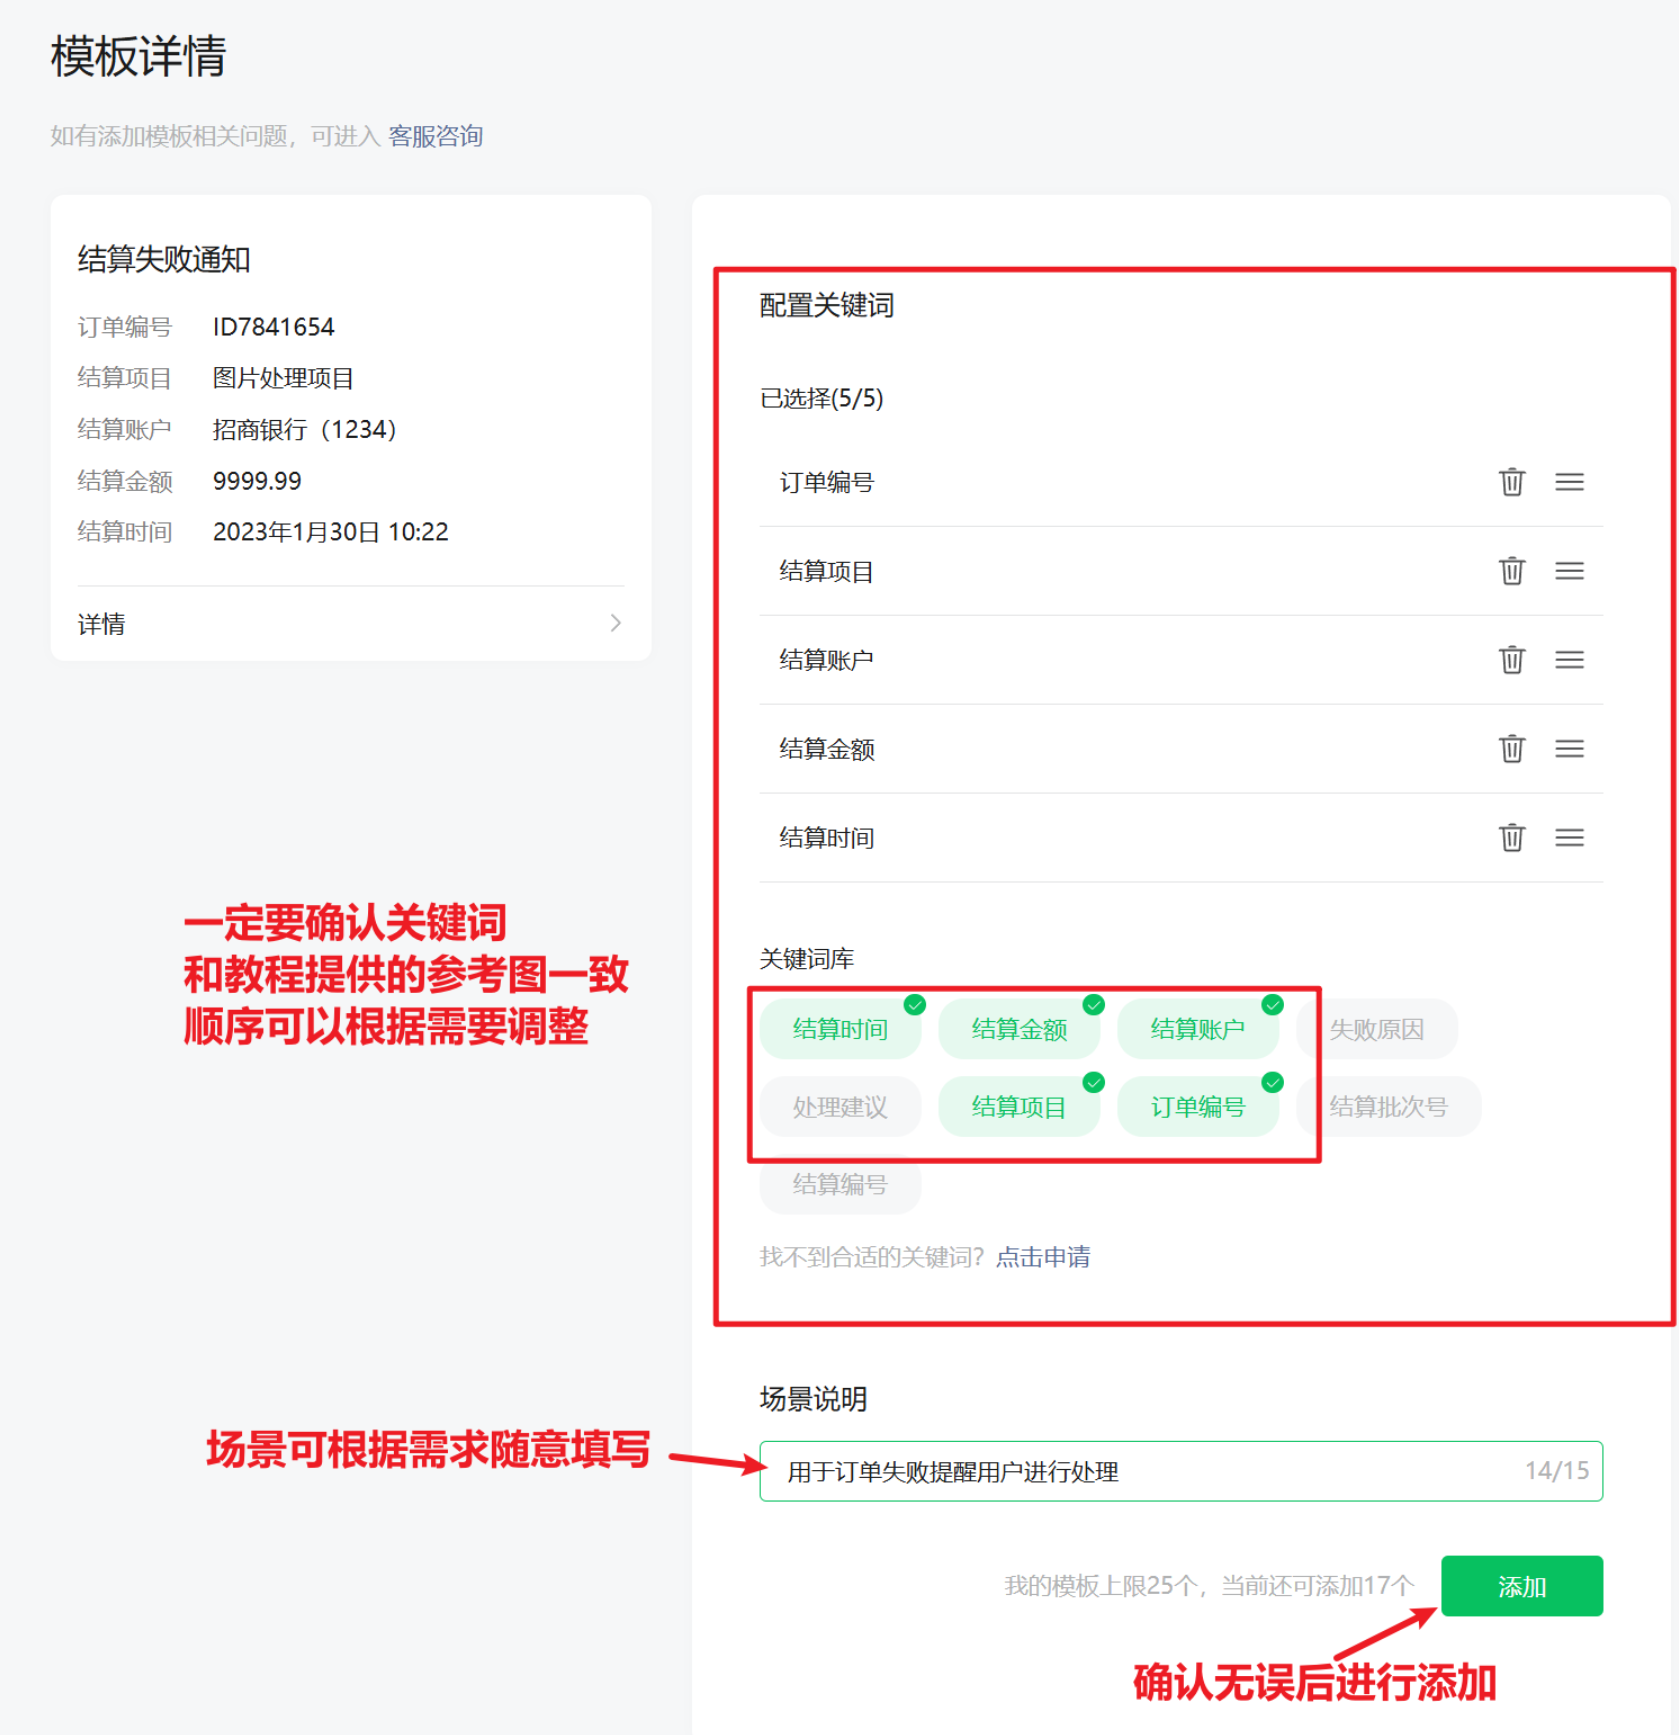Expand the 详情 row in preview card

350,624
